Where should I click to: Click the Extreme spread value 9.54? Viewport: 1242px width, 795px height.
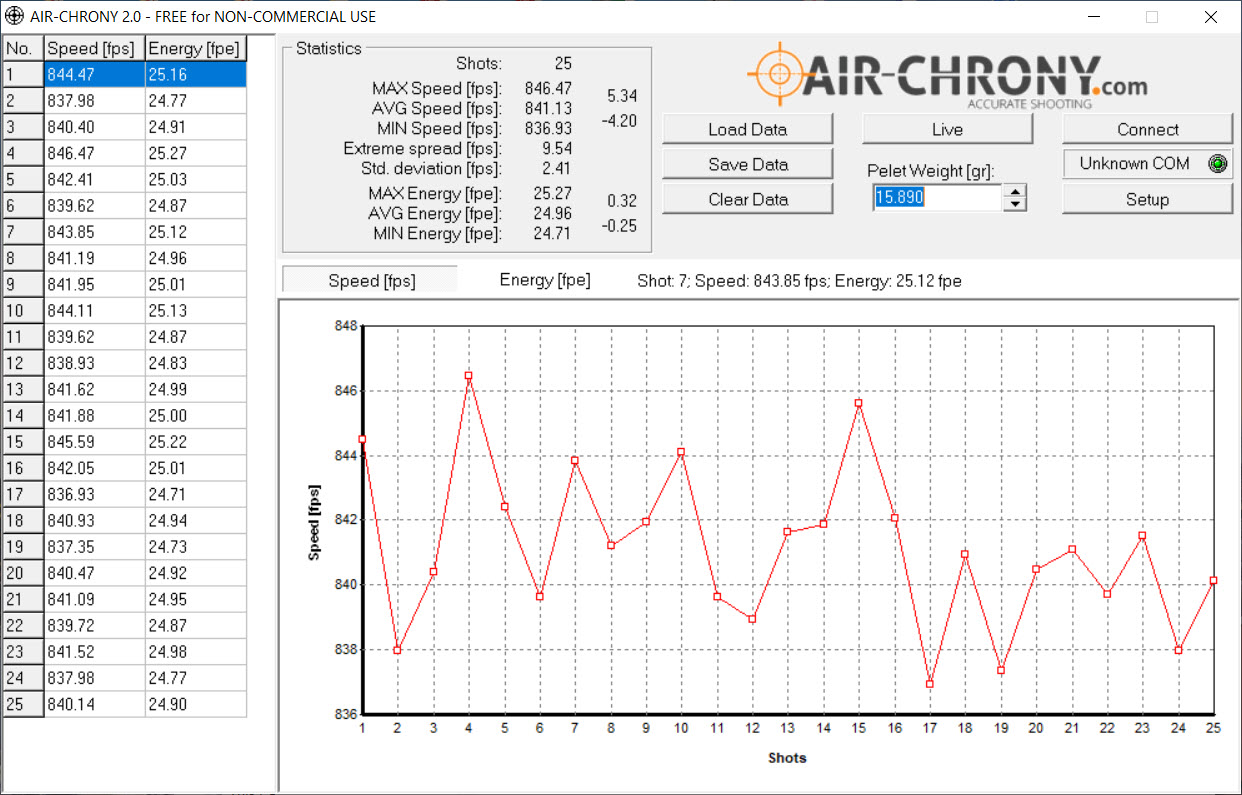tap(555, 148)
